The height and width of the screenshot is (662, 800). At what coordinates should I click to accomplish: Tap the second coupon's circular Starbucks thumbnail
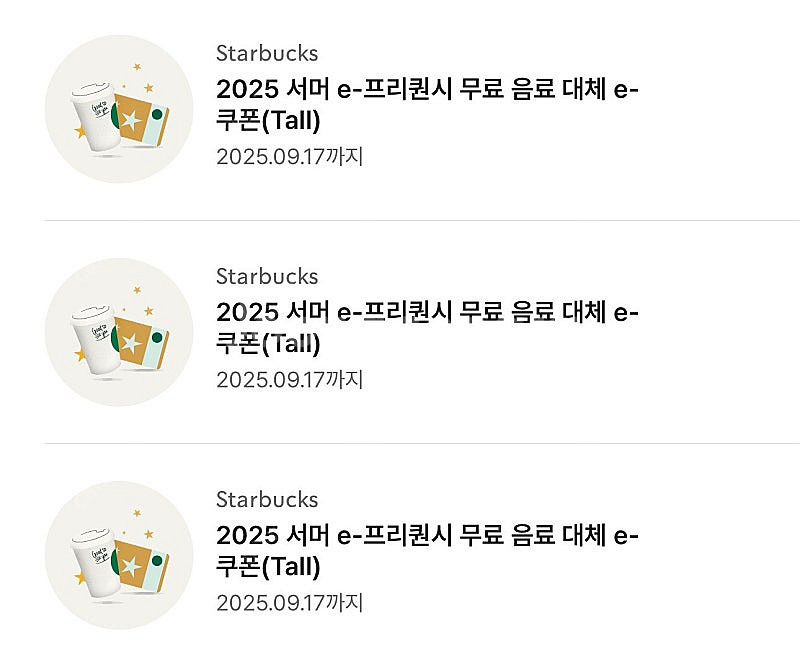119,332
